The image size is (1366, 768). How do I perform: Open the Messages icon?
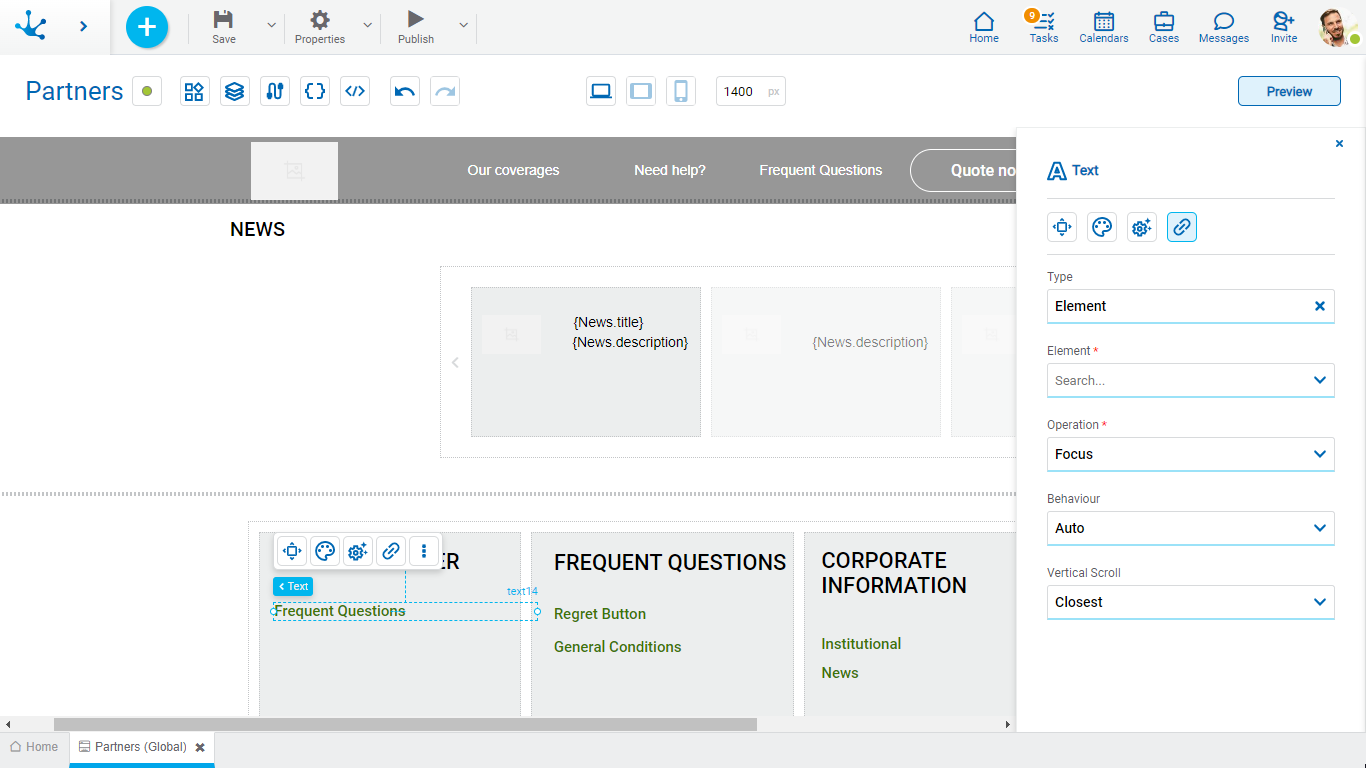pyautogui.click(x=1224, y=27)
